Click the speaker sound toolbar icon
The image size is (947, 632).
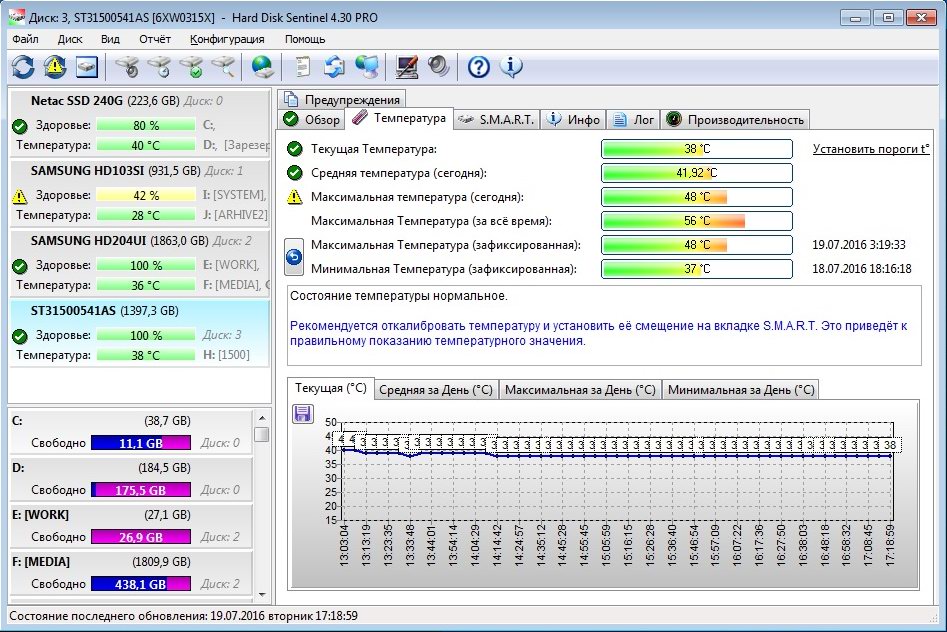pyautogui.click(x=438, y=67)
